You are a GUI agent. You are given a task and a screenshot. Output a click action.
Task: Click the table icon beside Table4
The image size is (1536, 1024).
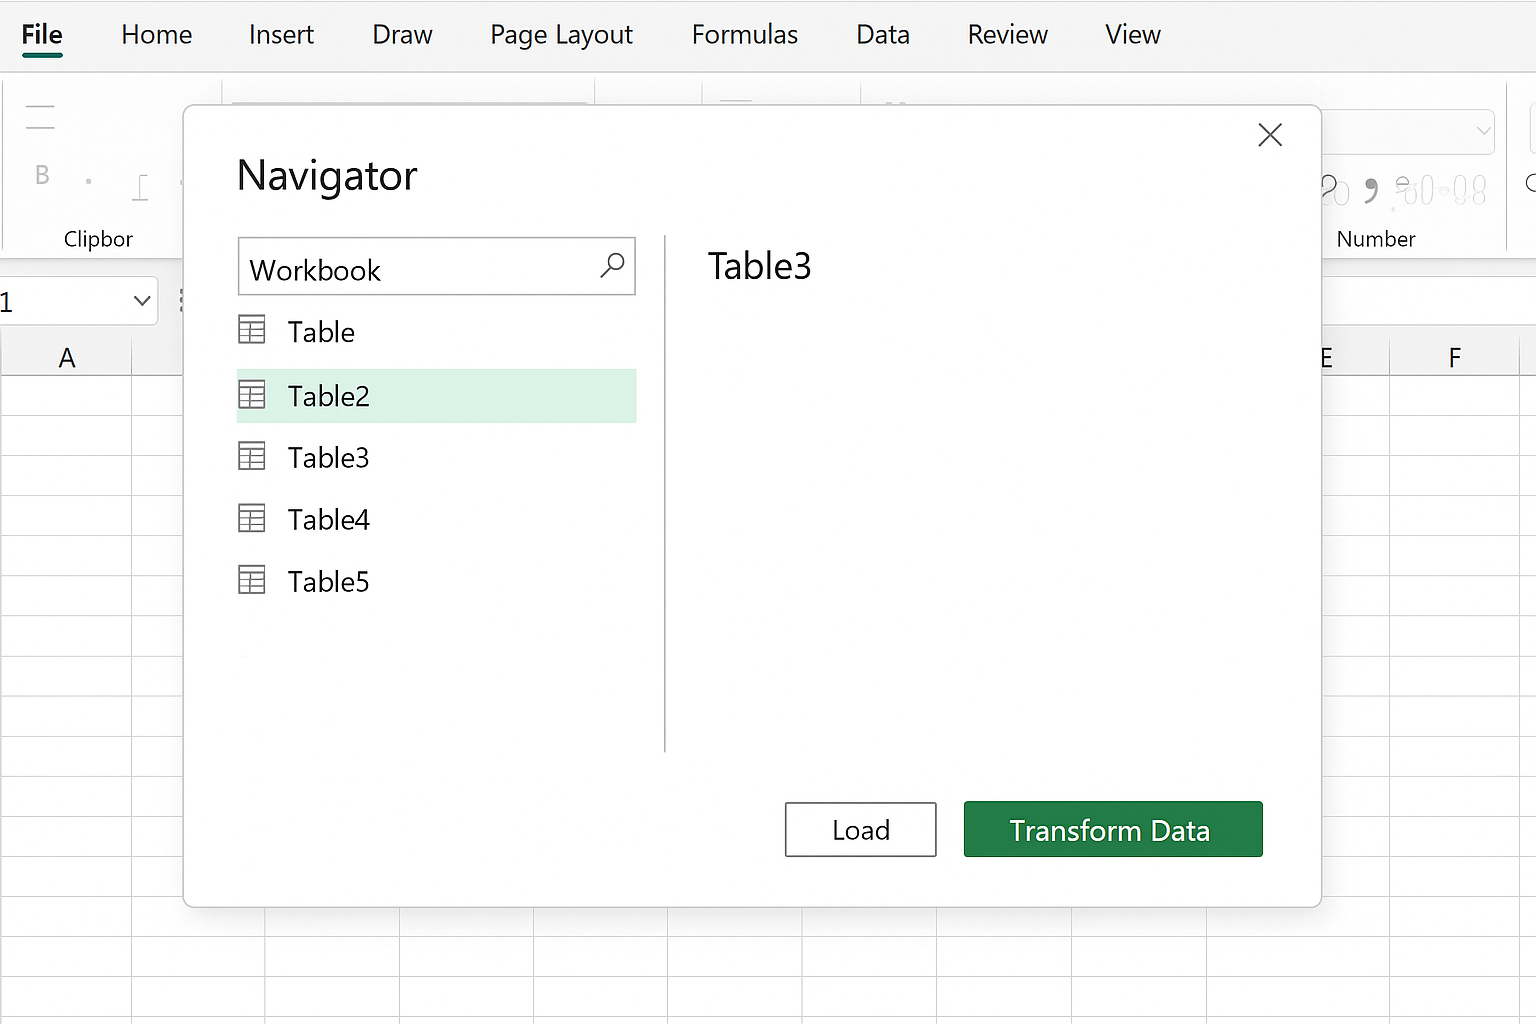(252, 519)
